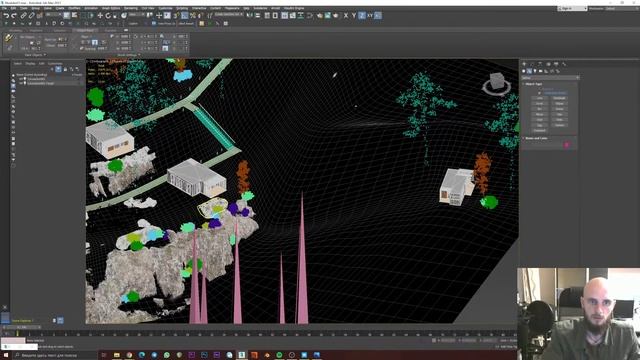The width and height of the screenshot is (640, 360).
Task: Open the Modifiers menu
Action: pyautogui.click(x=74, y=8)
